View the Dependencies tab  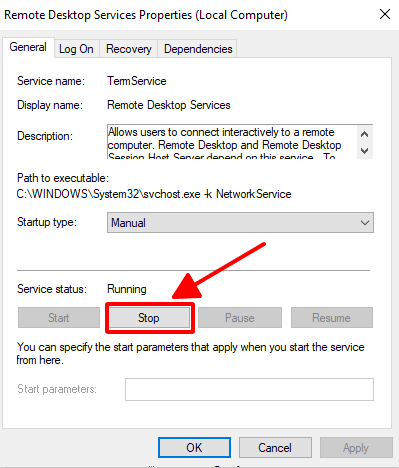click(x=198, y=49)
